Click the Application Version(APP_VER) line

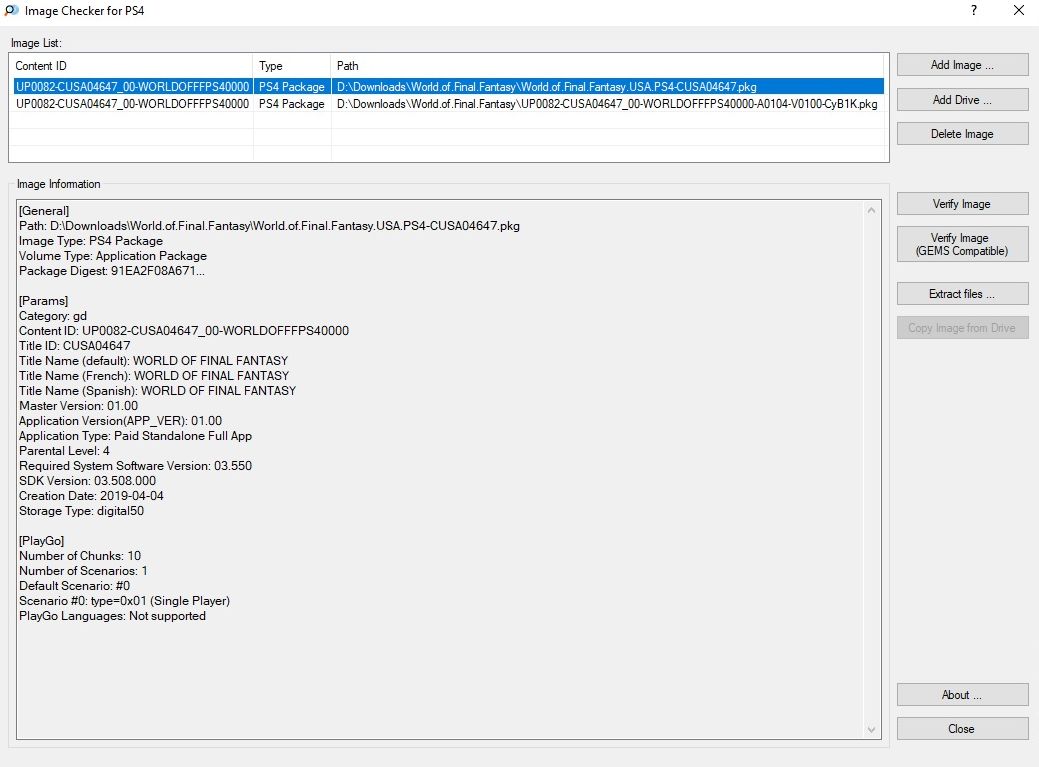point(121,421)
